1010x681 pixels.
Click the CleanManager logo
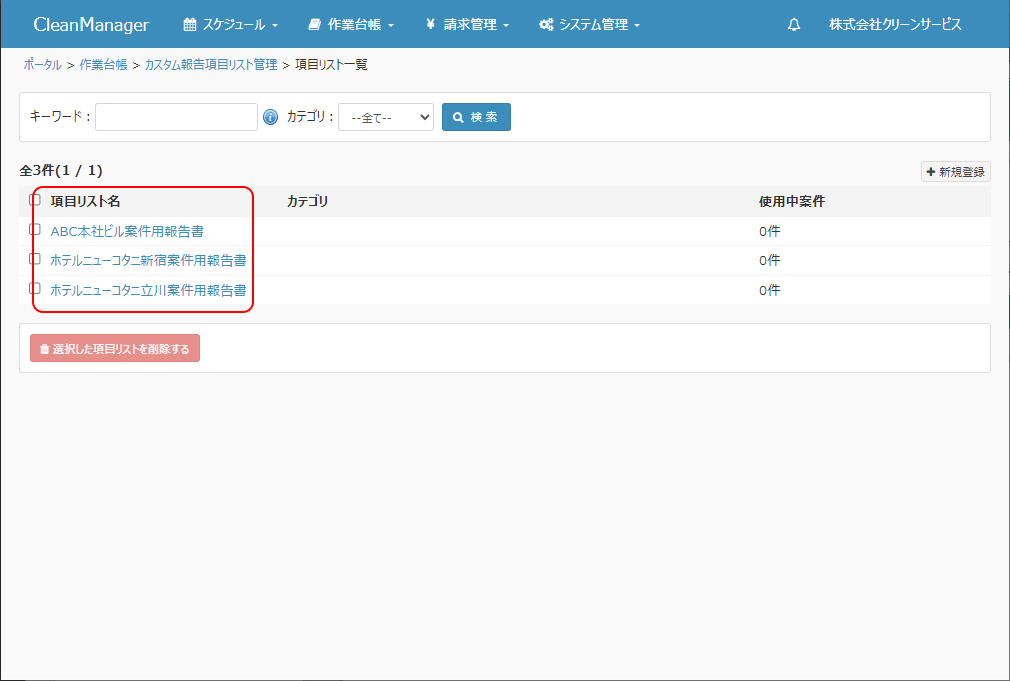91,25
